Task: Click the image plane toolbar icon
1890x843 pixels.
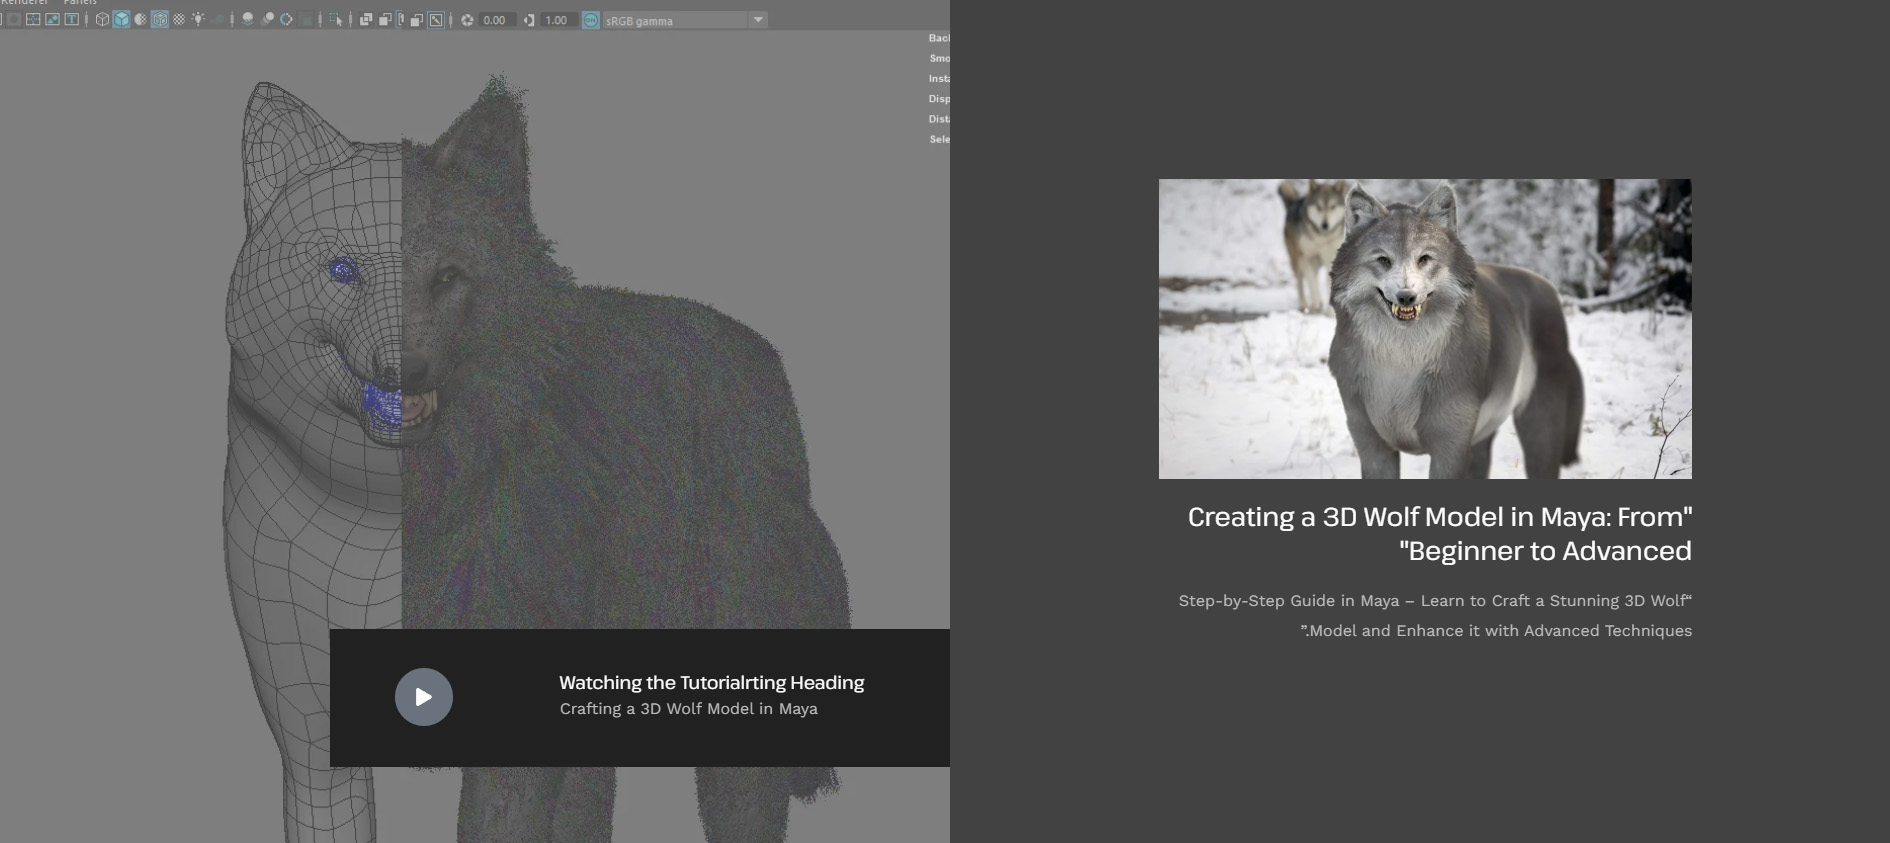Action: [52, 20]
